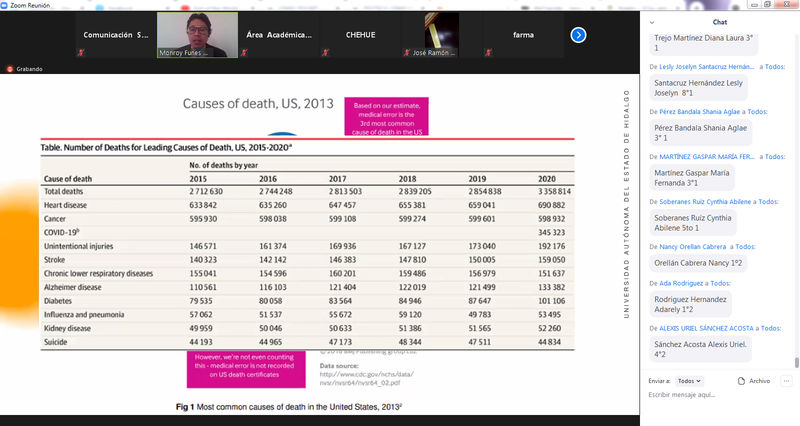
Task: Click the chat panel scrollbar thumb
Action: coord(796,362)
